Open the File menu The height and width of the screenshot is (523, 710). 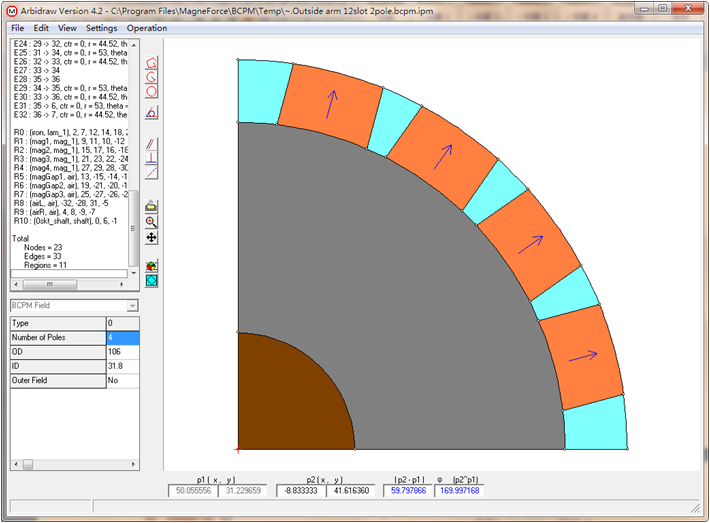click(x=17, y=28)
